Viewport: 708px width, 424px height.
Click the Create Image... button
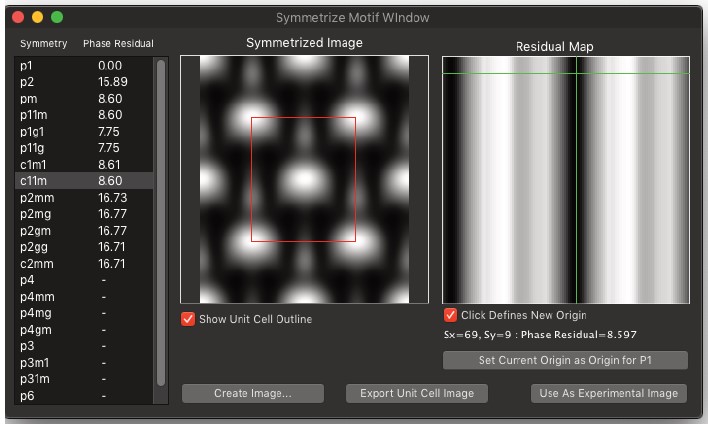tap(253, 393)
